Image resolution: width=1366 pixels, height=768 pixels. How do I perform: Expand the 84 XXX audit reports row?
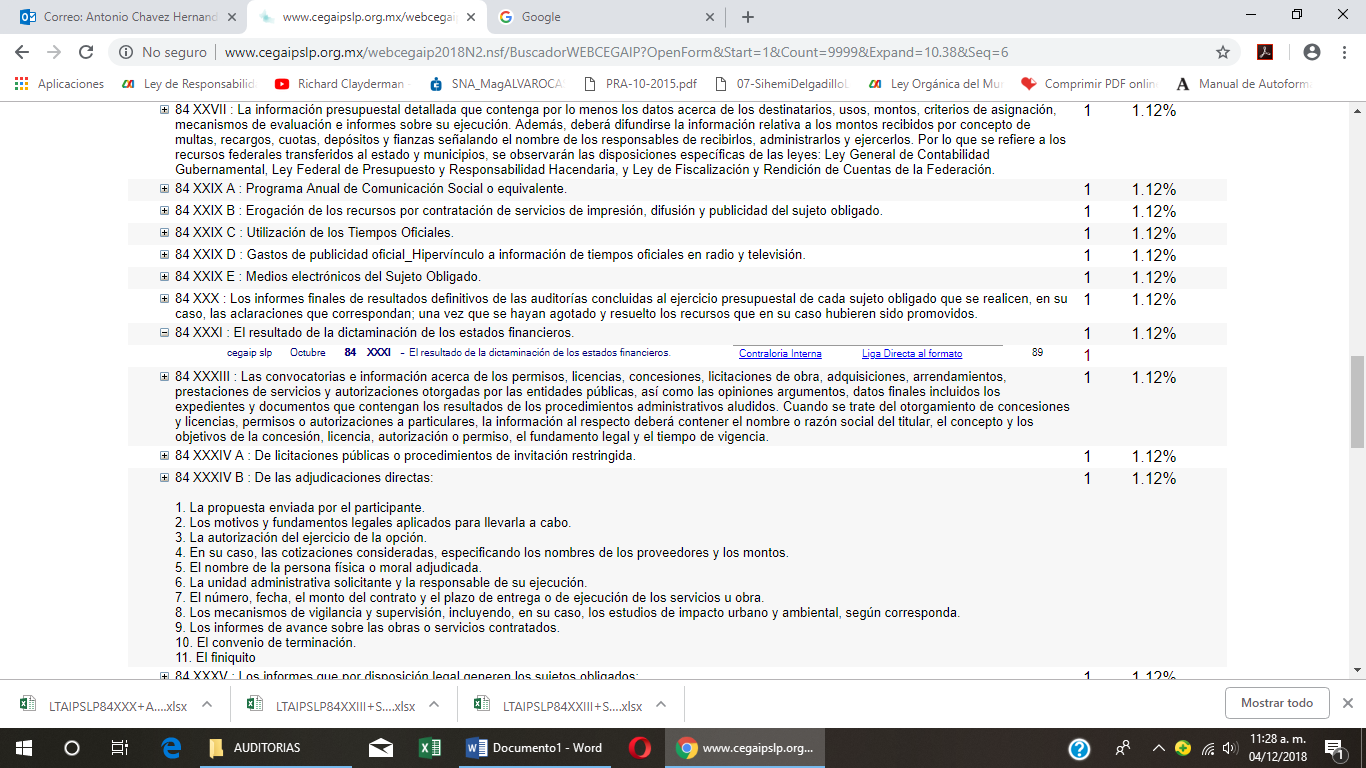click(165, 299)
